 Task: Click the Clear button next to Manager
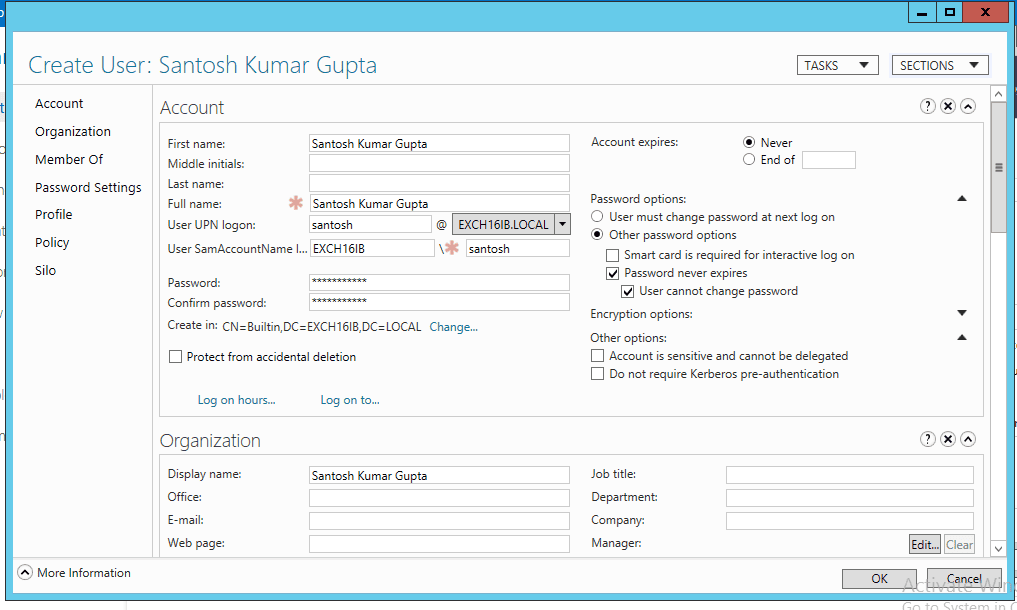(x=959, y=544)
